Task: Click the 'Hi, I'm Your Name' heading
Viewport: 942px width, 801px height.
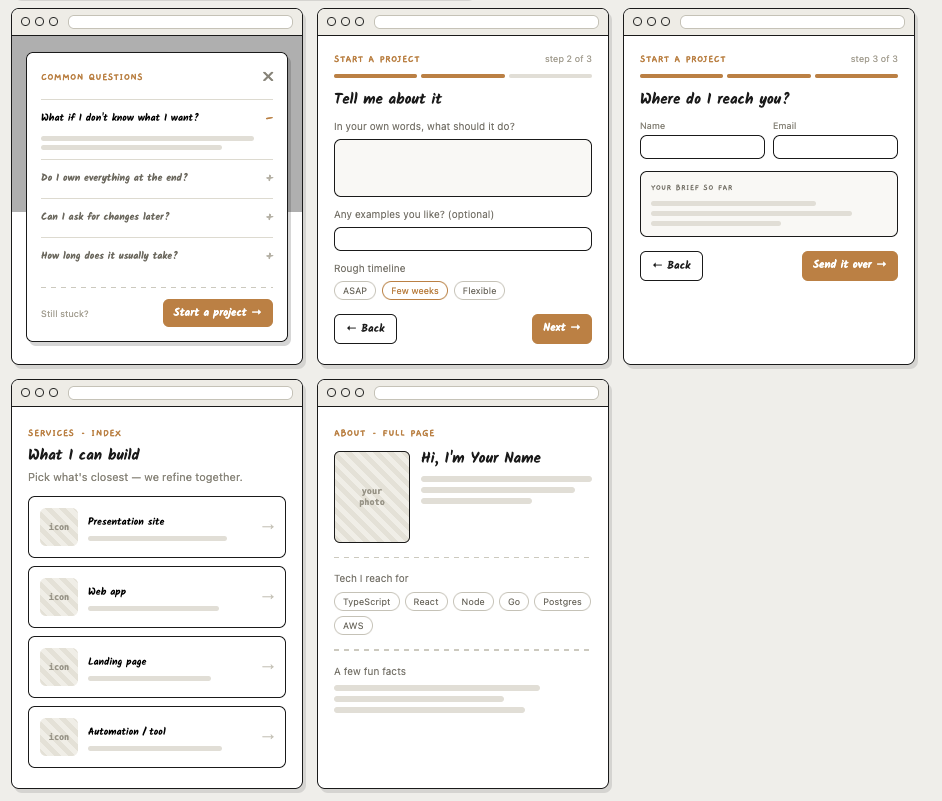Action: 481,458
